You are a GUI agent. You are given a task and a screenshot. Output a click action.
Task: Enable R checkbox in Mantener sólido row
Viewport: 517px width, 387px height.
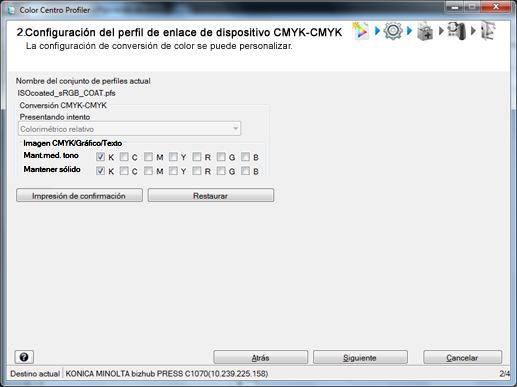(x=197, y=171)
